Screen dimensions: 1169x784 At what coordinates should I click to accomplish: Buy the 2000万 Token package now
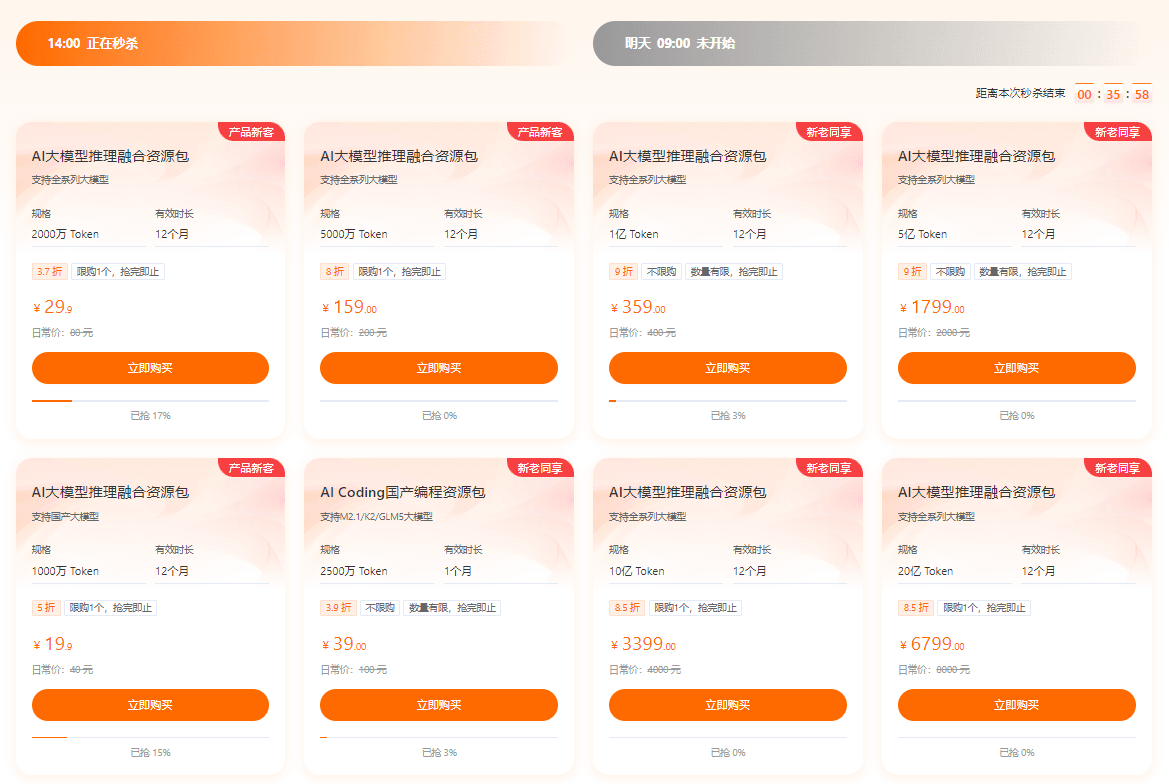150,368
